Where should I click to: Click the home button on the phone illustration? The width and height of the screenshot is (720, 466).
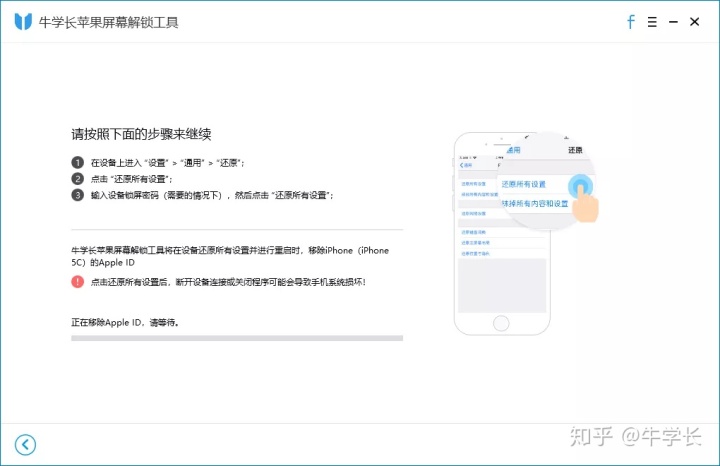click(501, 323)
